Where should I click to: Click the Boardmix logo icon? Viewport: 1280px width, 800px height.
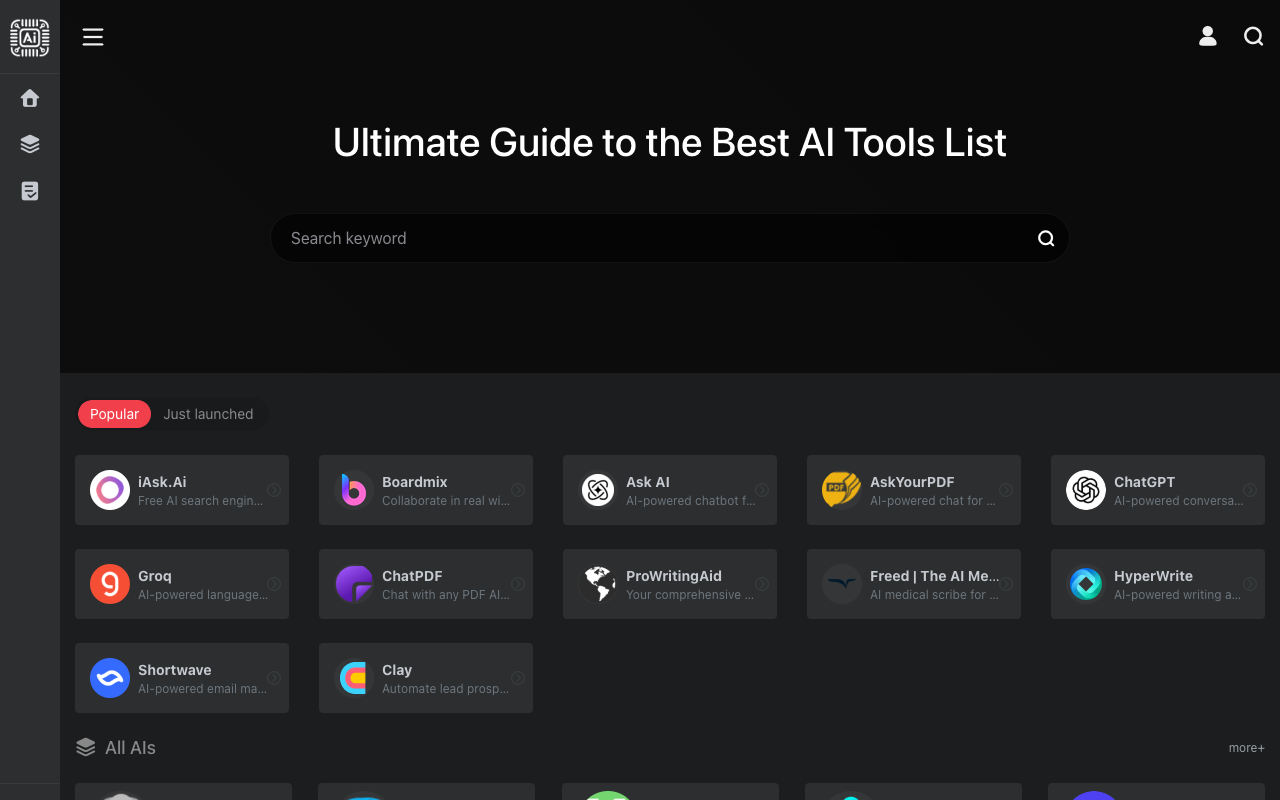(354, 490)
